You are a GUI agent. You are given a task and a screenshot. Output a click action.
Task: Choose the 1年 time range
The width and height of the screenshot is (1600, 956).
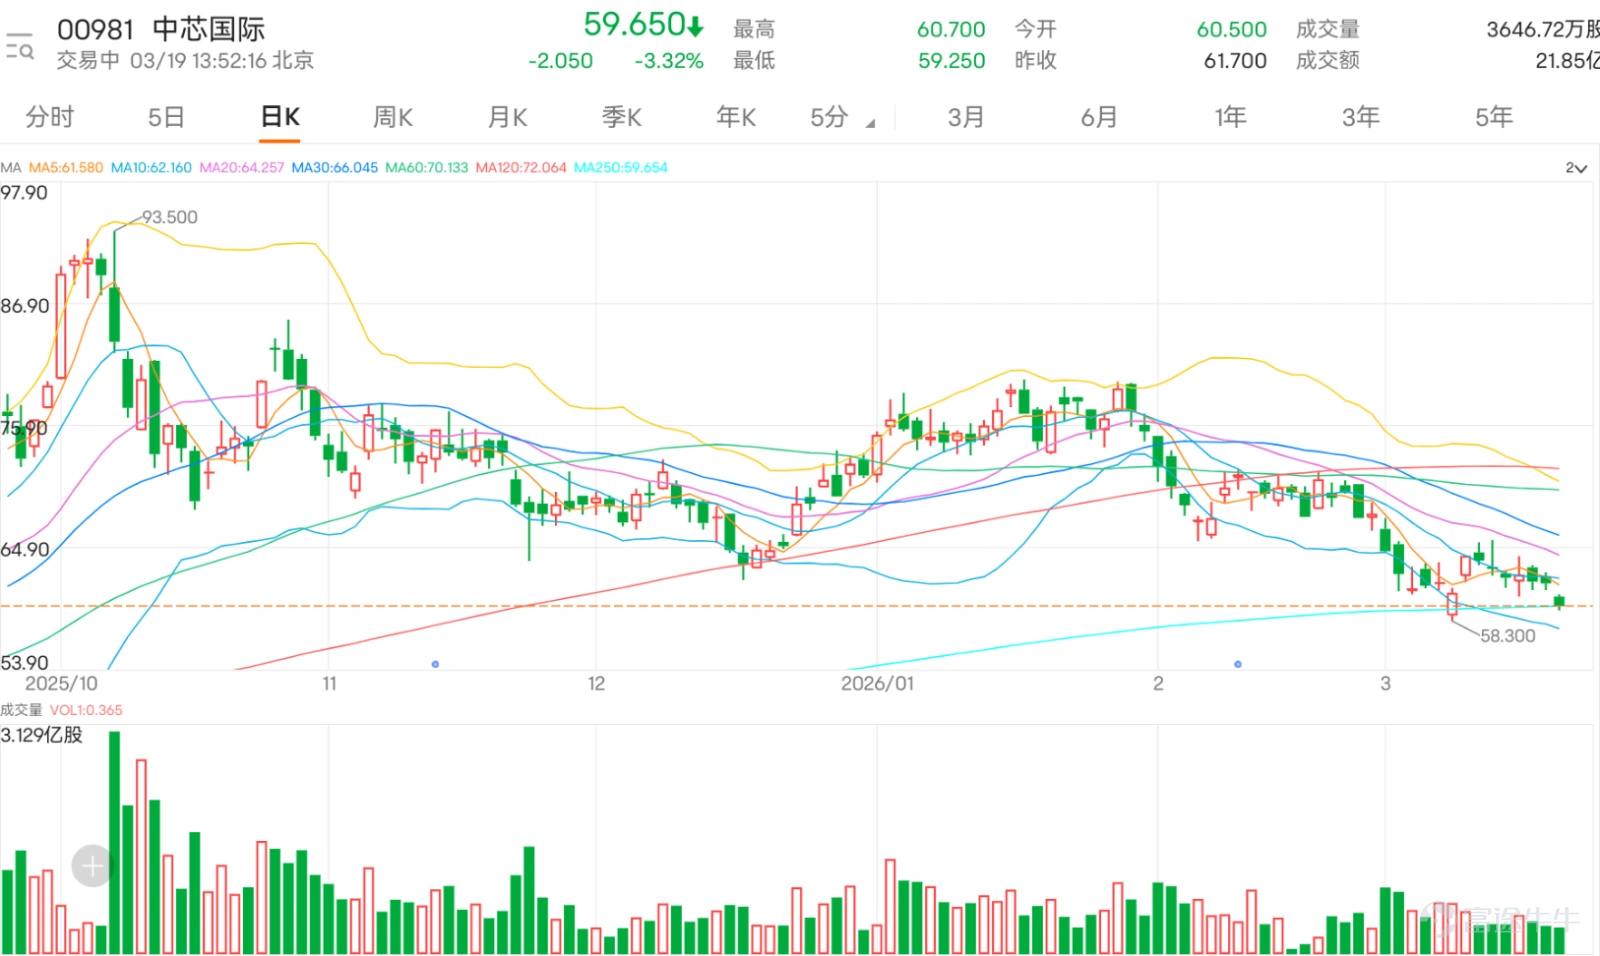tap(1230, 117)
